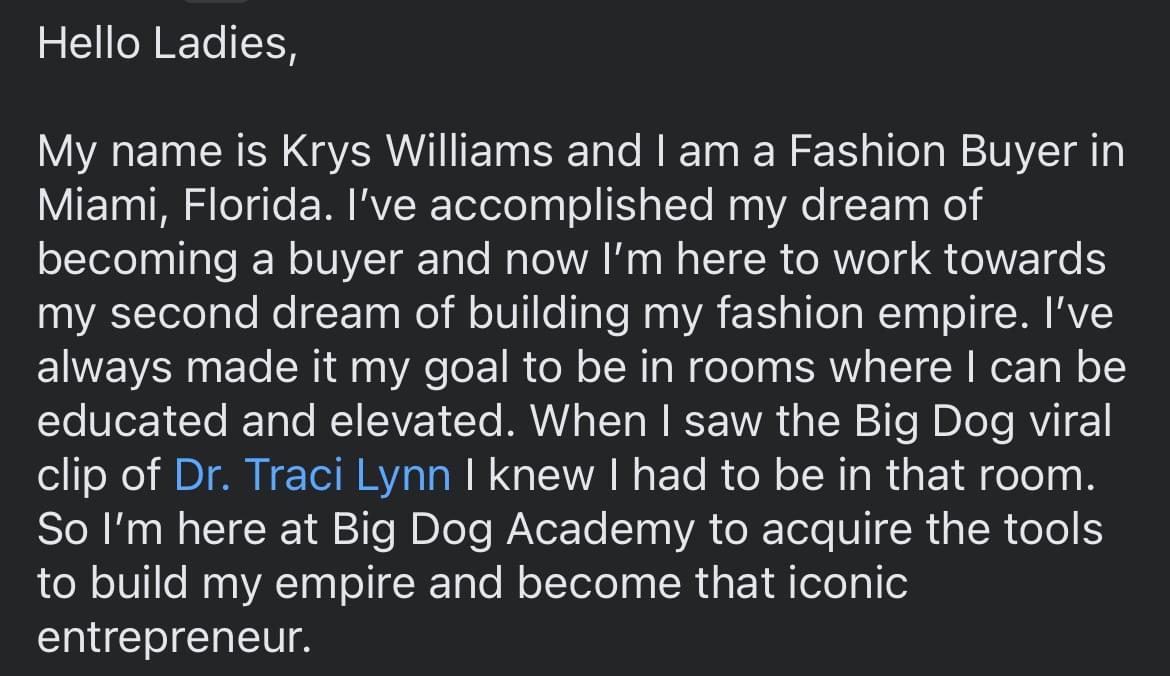Click the words "Big Dog viral"
Image resolution: width=1170 pixels, height=676 pixels.
[x=982, y=423]
